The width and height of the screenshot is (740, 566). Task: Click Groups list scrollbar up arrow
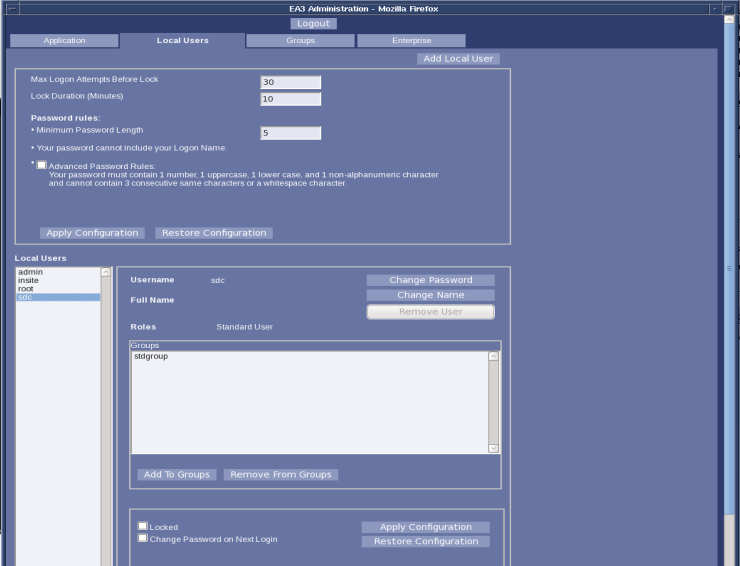493,356
